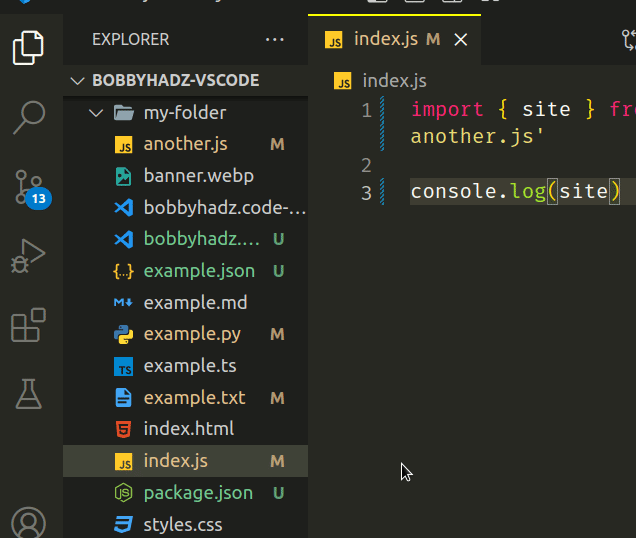Click the 'log' method call

coord(528,191)
